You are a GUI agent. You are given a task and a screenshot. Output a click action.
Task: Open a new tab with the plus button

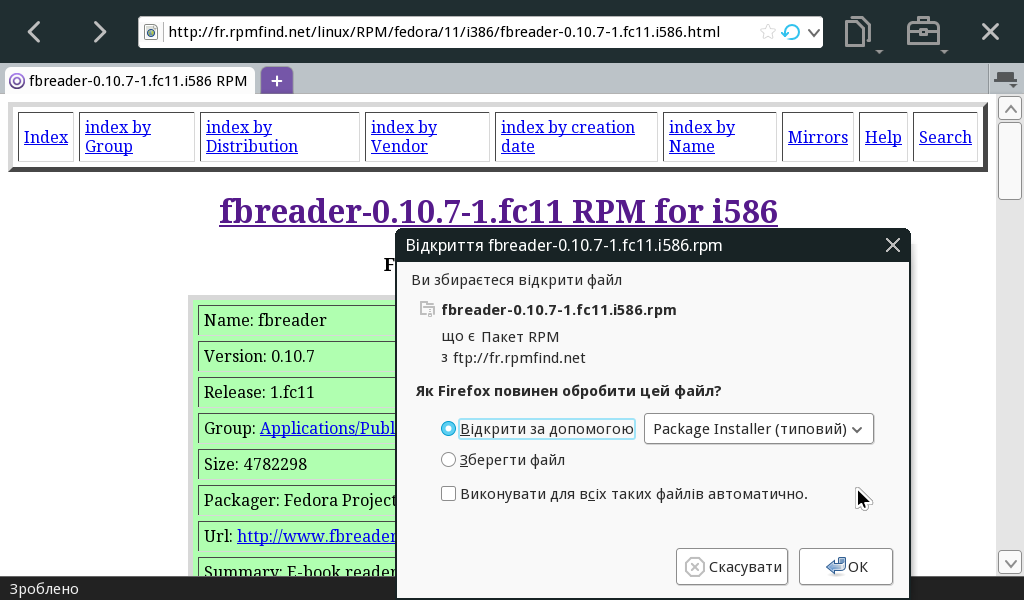pos(277,80)
